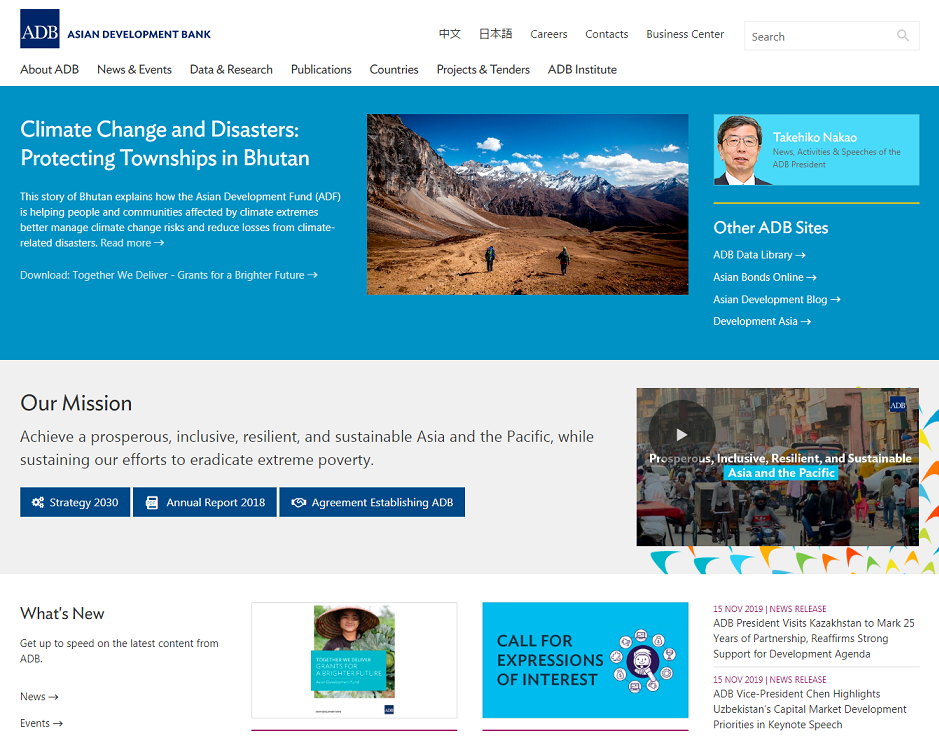The image size is (939, 737).
Task: Open the Uzbekistan Capital Market news release
Action: 810,709
